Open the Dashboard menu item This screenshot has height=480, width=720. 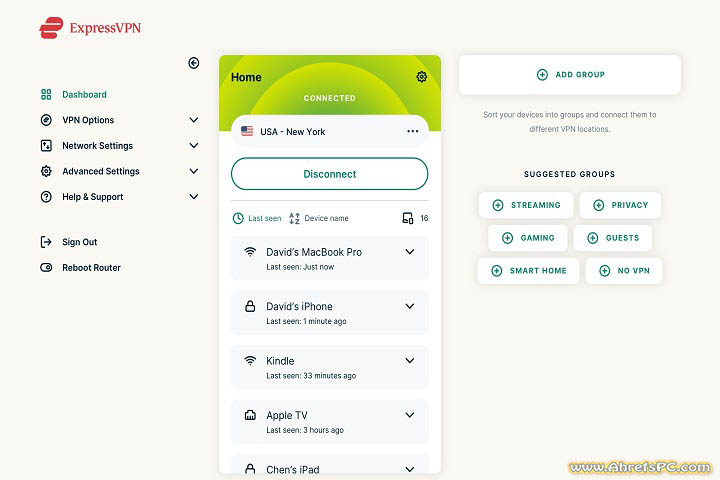[84, 95]
